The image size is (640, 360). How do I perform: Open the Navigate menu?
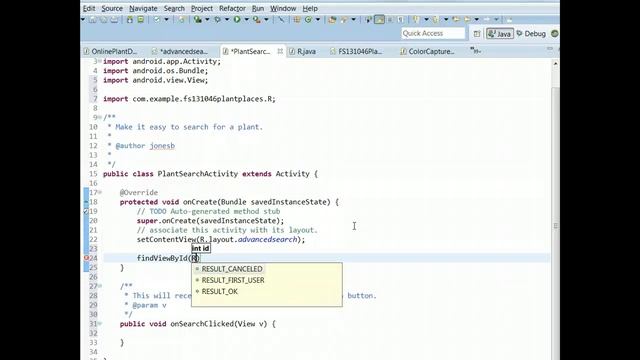143,8
